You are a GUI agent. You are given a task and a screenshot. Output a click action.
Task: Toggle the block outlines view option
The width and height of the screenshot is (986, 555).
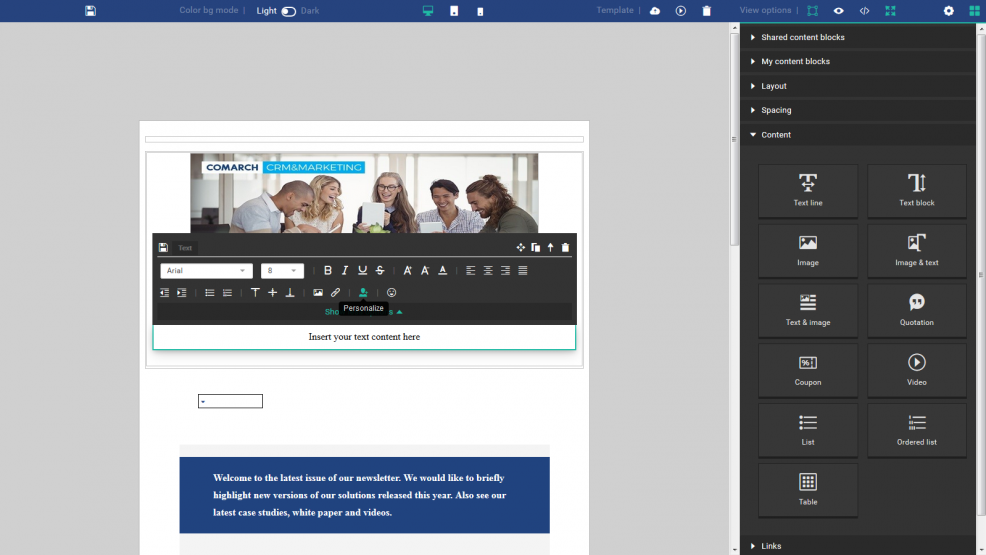(x=812, y=11)
